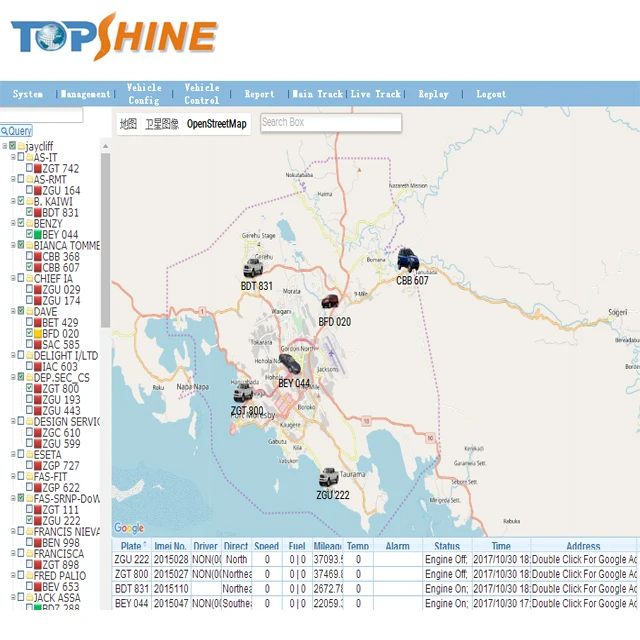Uncheck the ZGU 222 vehicle checkbox
640x640 pixels.
(29, 520)
